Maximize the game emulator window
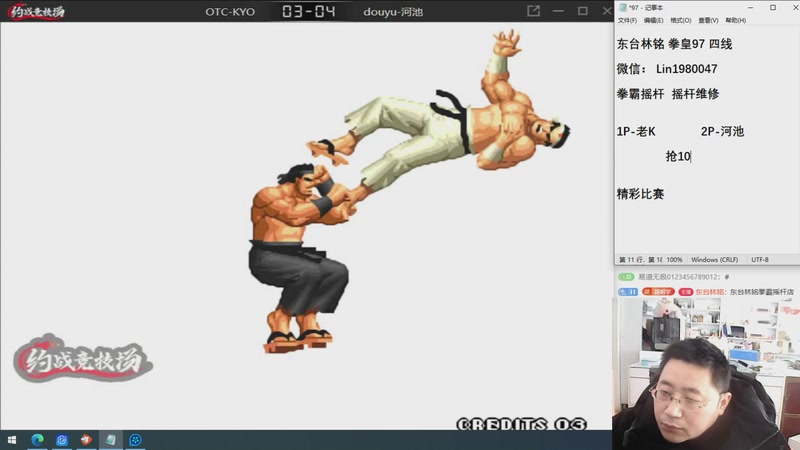Image resolution: width=800 pixels, height=450 pixels. tap(582, 11)
